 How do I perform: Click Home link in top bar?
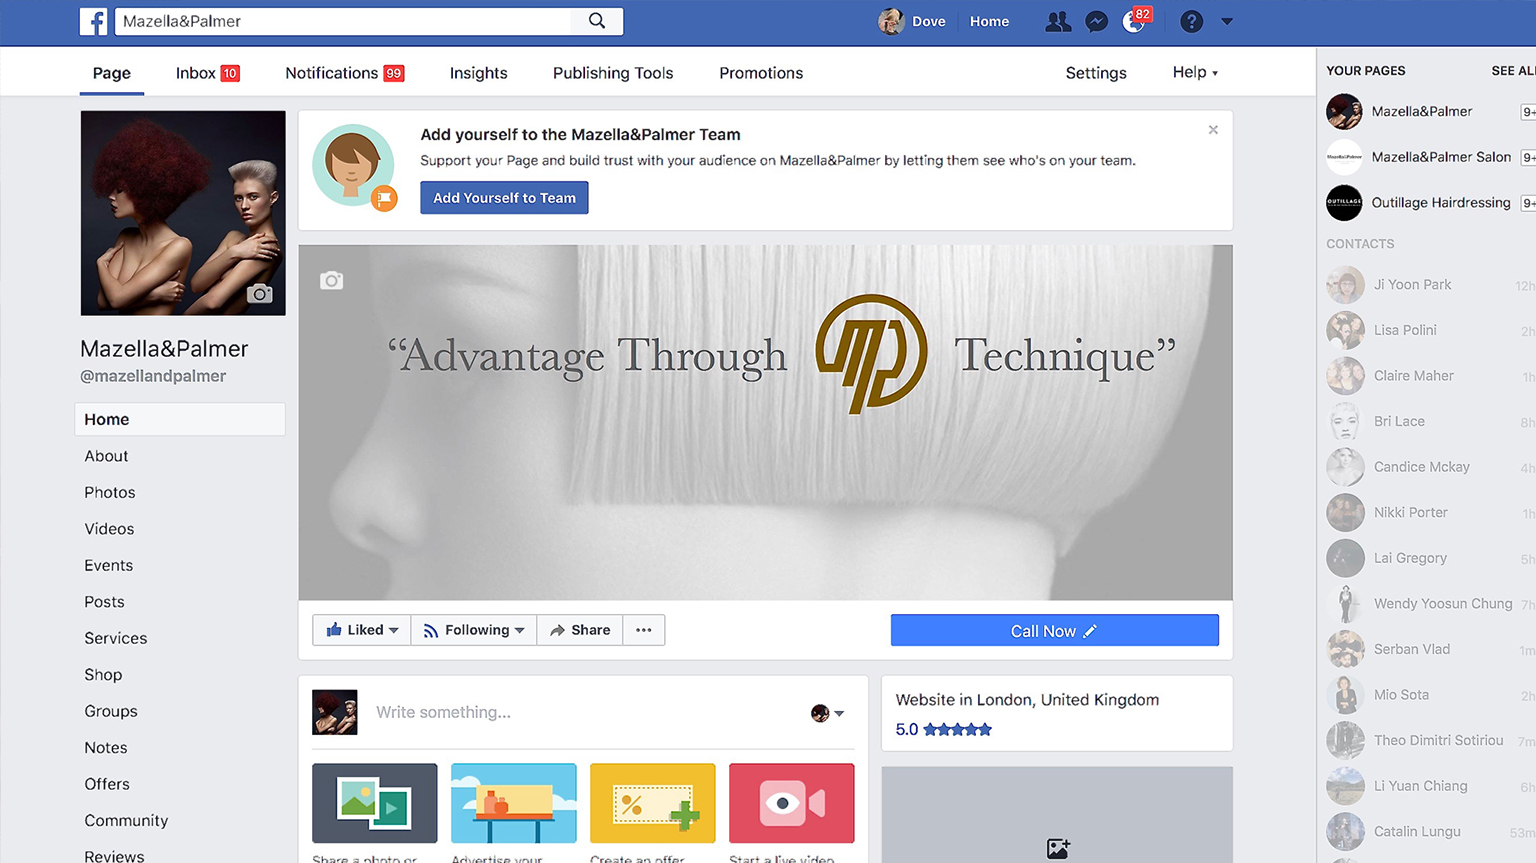989,21
